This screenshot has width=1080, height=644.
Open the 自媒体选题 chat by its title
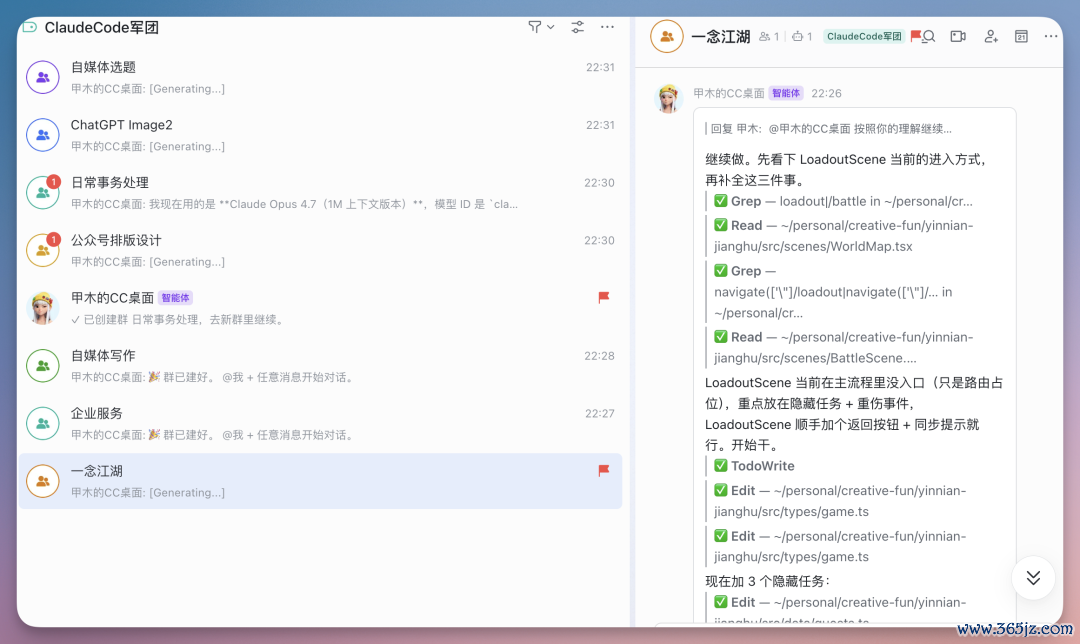(103, 67)
